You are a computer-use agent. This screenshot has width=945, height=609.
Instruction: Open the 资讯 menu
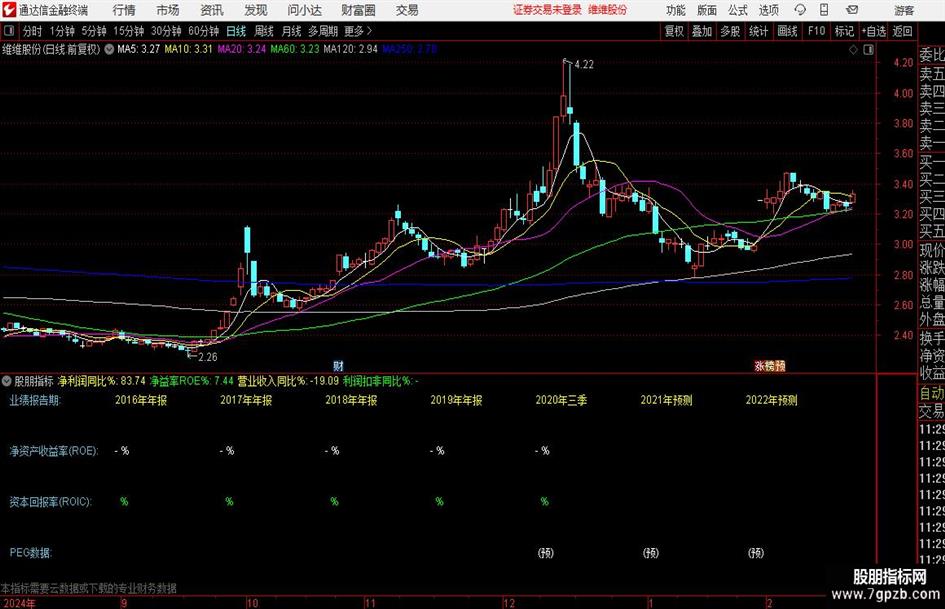coord(212,10)
